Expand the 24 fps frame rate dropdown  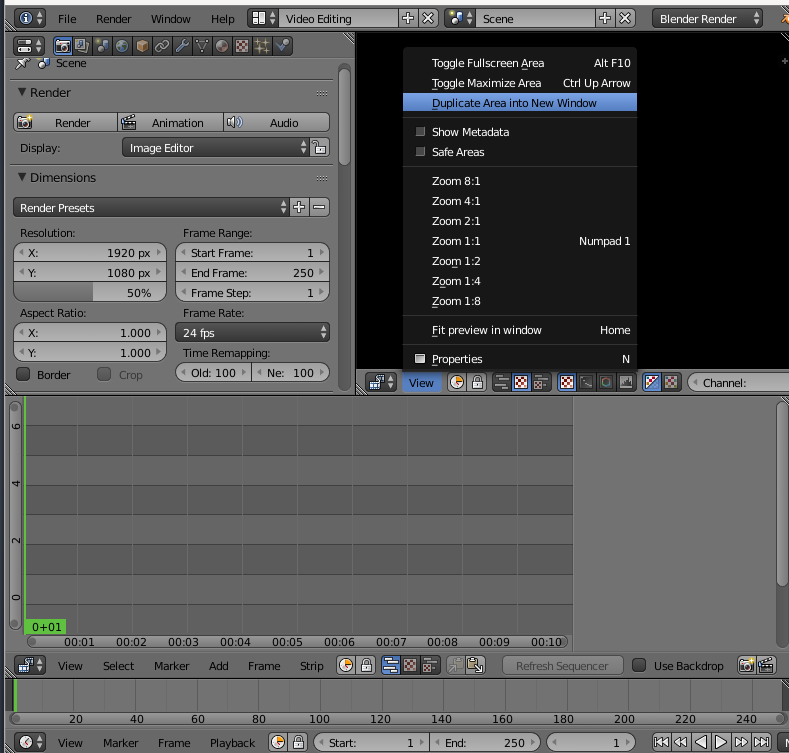[253, 333]
